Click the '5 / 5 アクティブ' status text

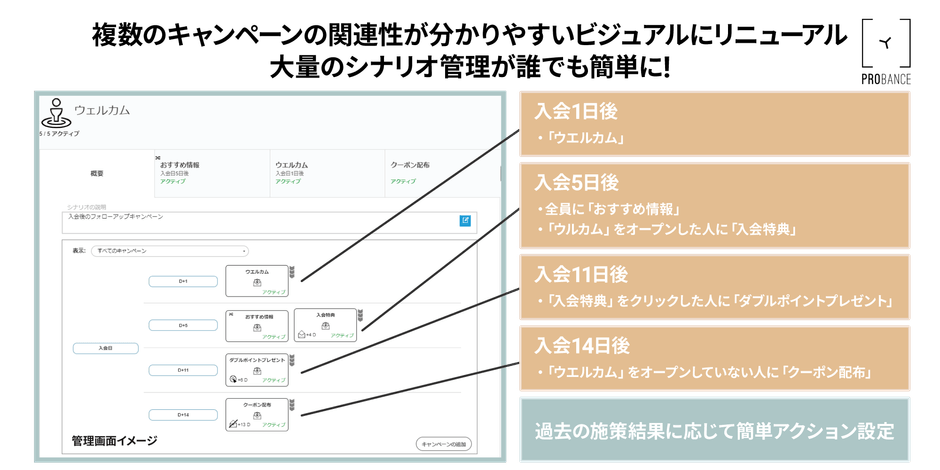click(59, 134)
